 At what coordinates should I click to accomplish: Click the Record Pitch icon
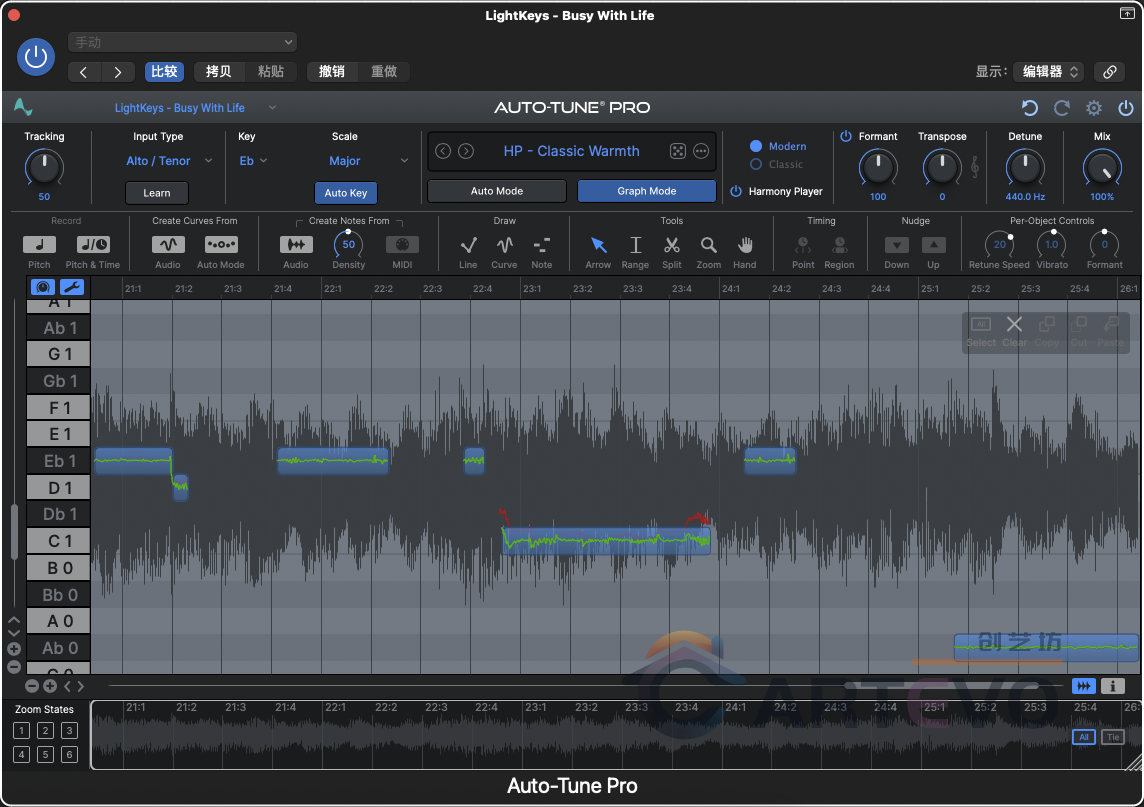click(x=39, y=244)
